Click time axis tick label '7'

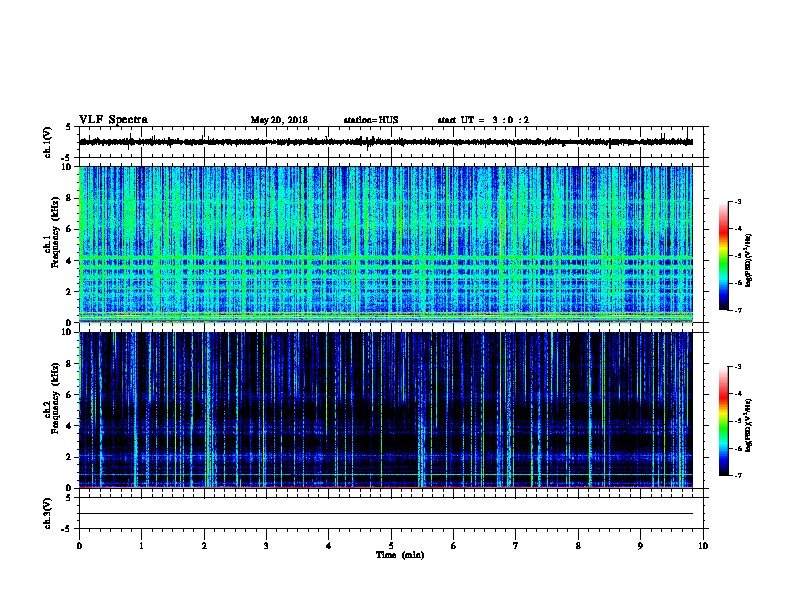pyautogui.click(x=516, y=546)
